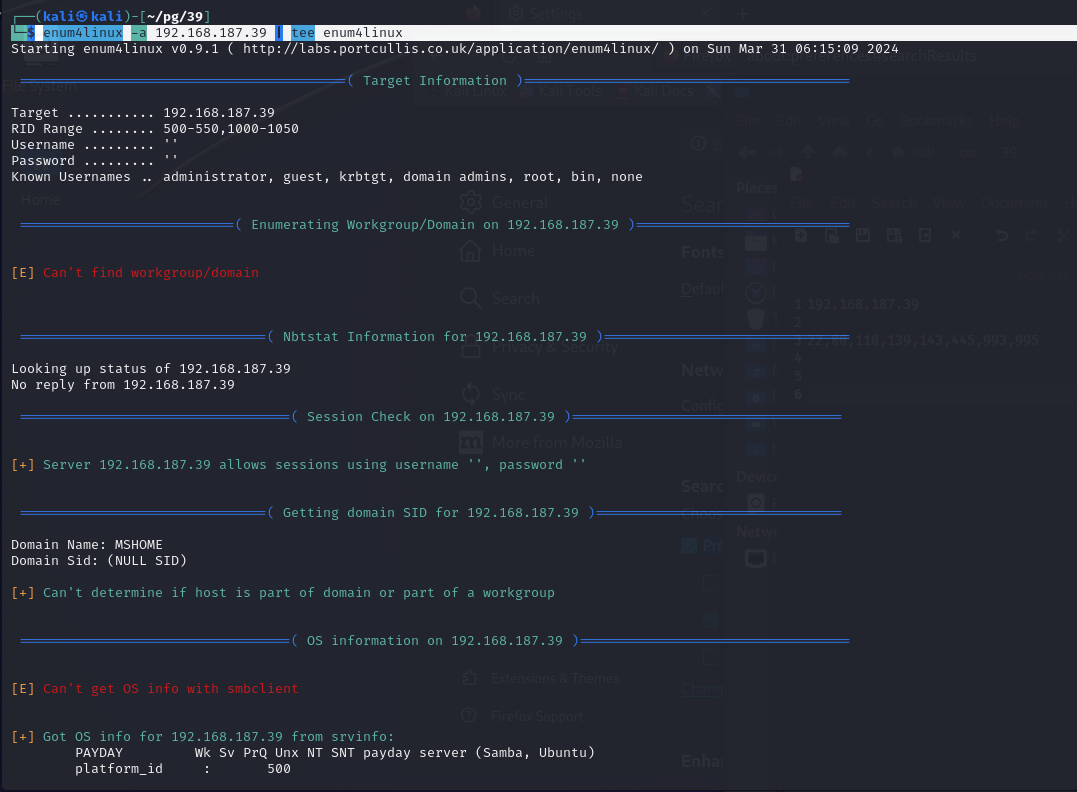Click 'payday server (Samba, Ubuntu)' description
The image size is (1077, 792).
pos(479,753)
